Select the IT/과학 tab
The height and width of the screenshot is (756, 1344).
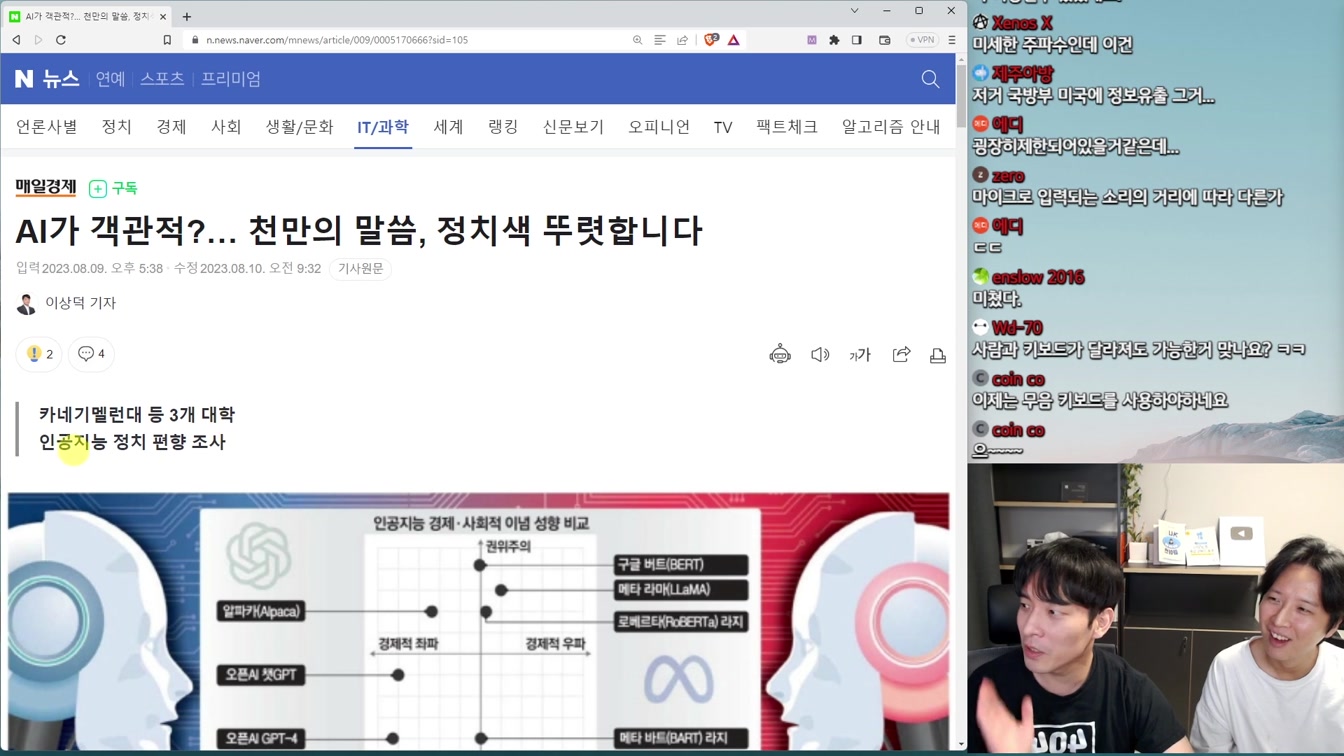point(383,127)
